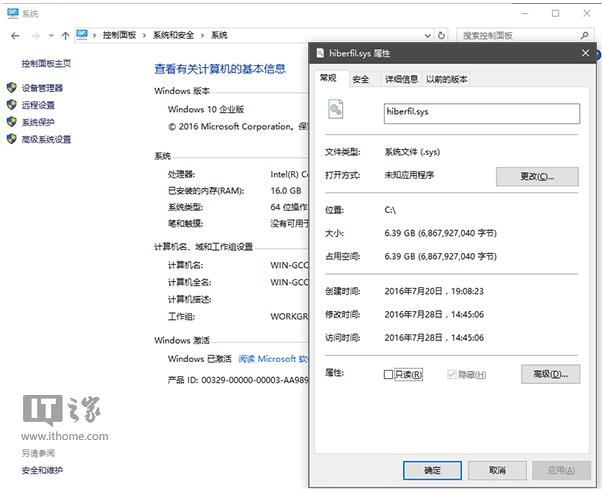602x490 pixels.
Task: Open the 以前的版本 tab
Action: 447,79
